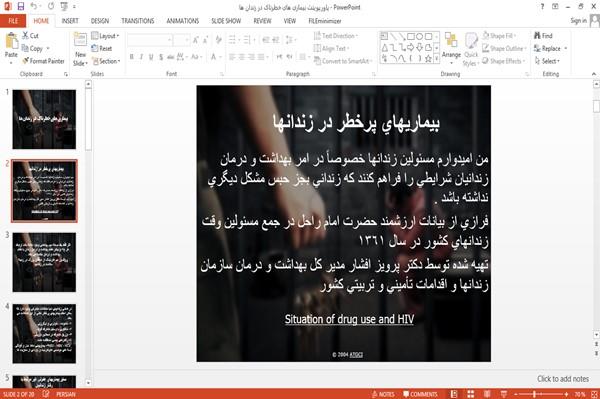Open the FILE menu
The height and width of the screenshot is (399, 600).
(x=13, y=21)
